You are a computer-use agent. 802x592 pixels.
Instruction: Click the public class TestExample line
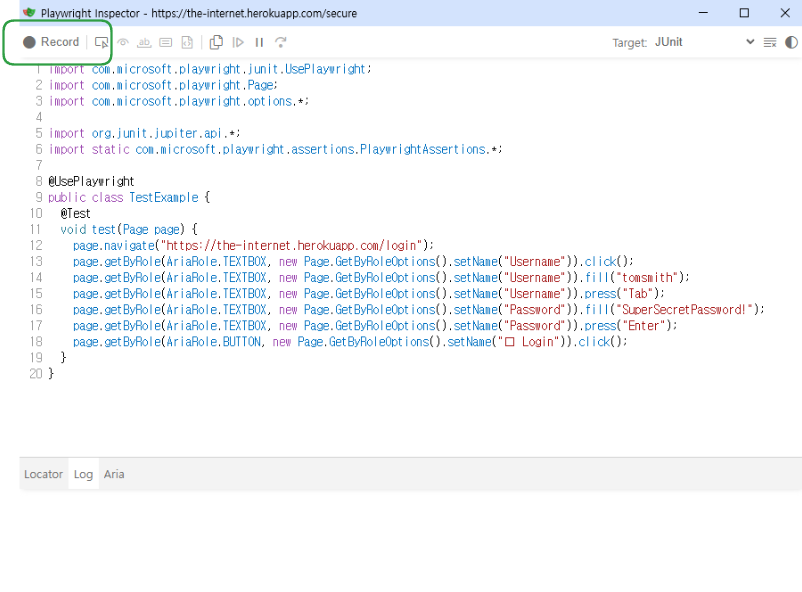click(129, 198)
